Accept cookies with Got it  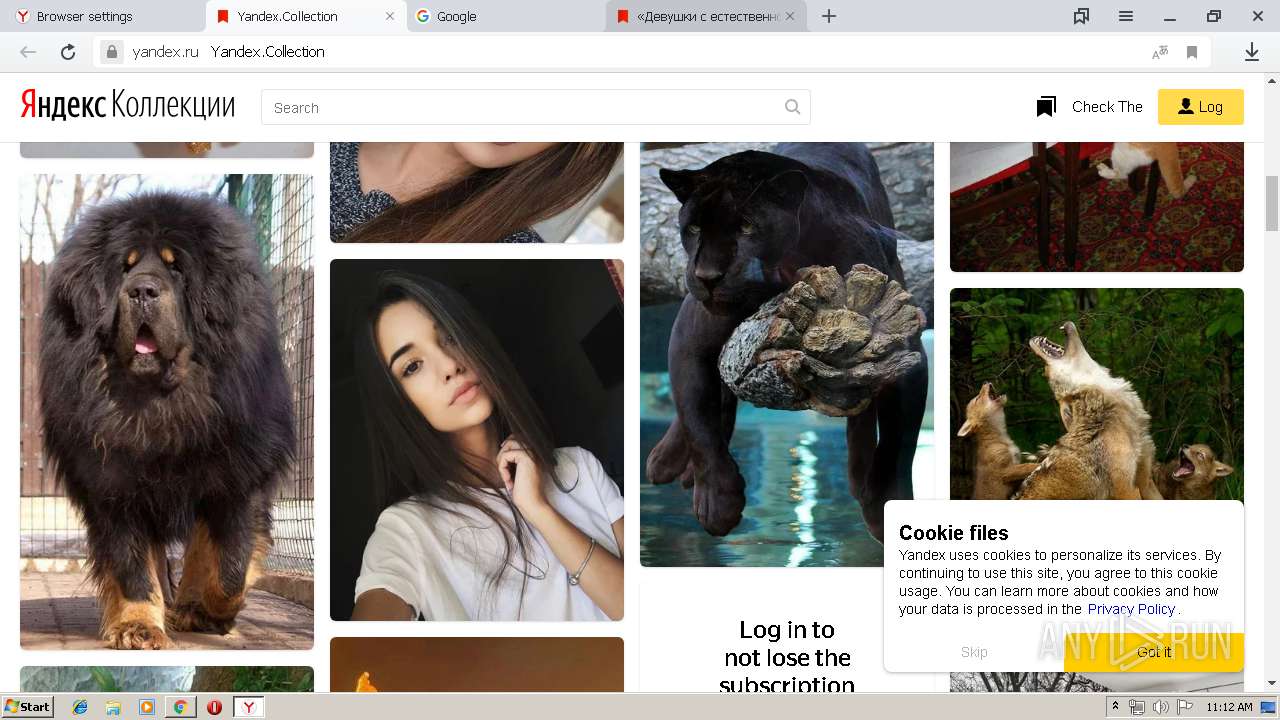pyautogui.click(x=1154, y=652)
